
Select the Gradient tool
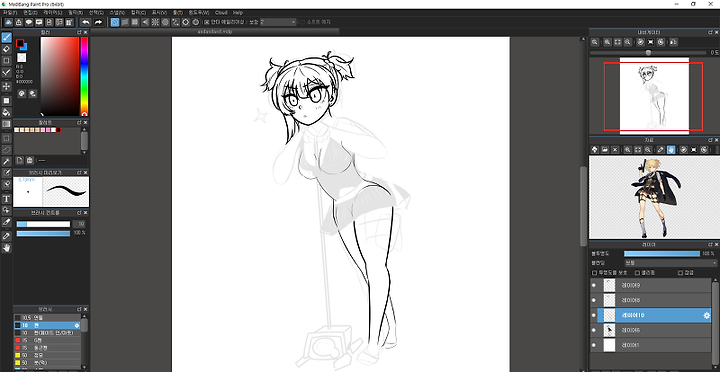pos(6,124)
